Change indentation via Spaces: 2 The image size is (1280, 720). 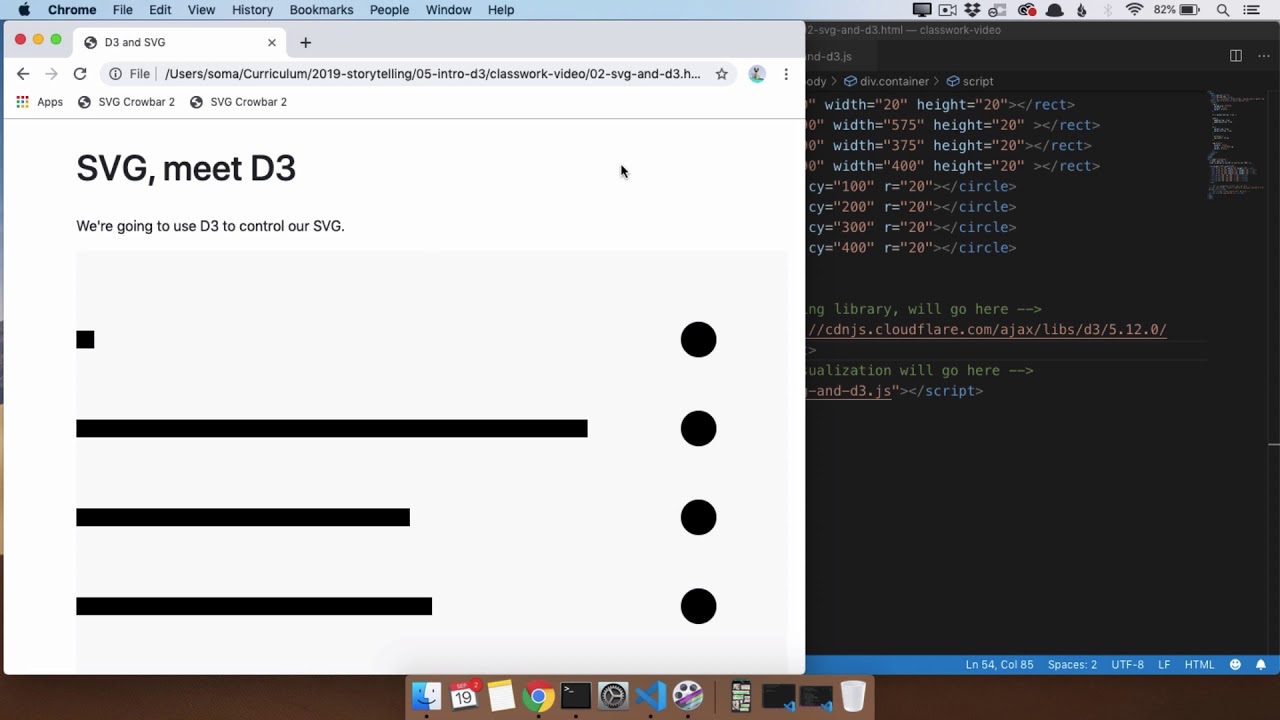pos(1072,665)
